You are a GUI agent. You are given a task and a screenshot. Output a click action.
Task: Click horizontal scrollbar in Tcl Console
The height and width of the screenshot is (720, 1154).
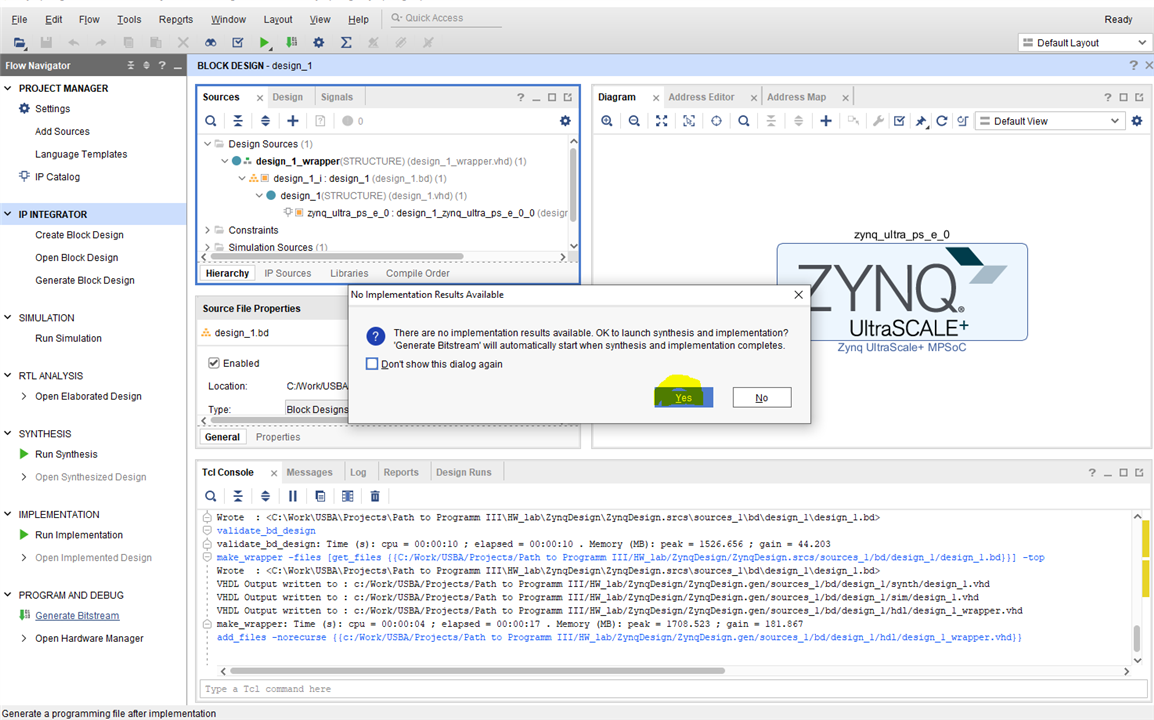pyautogui.click(x=477, y=671)
